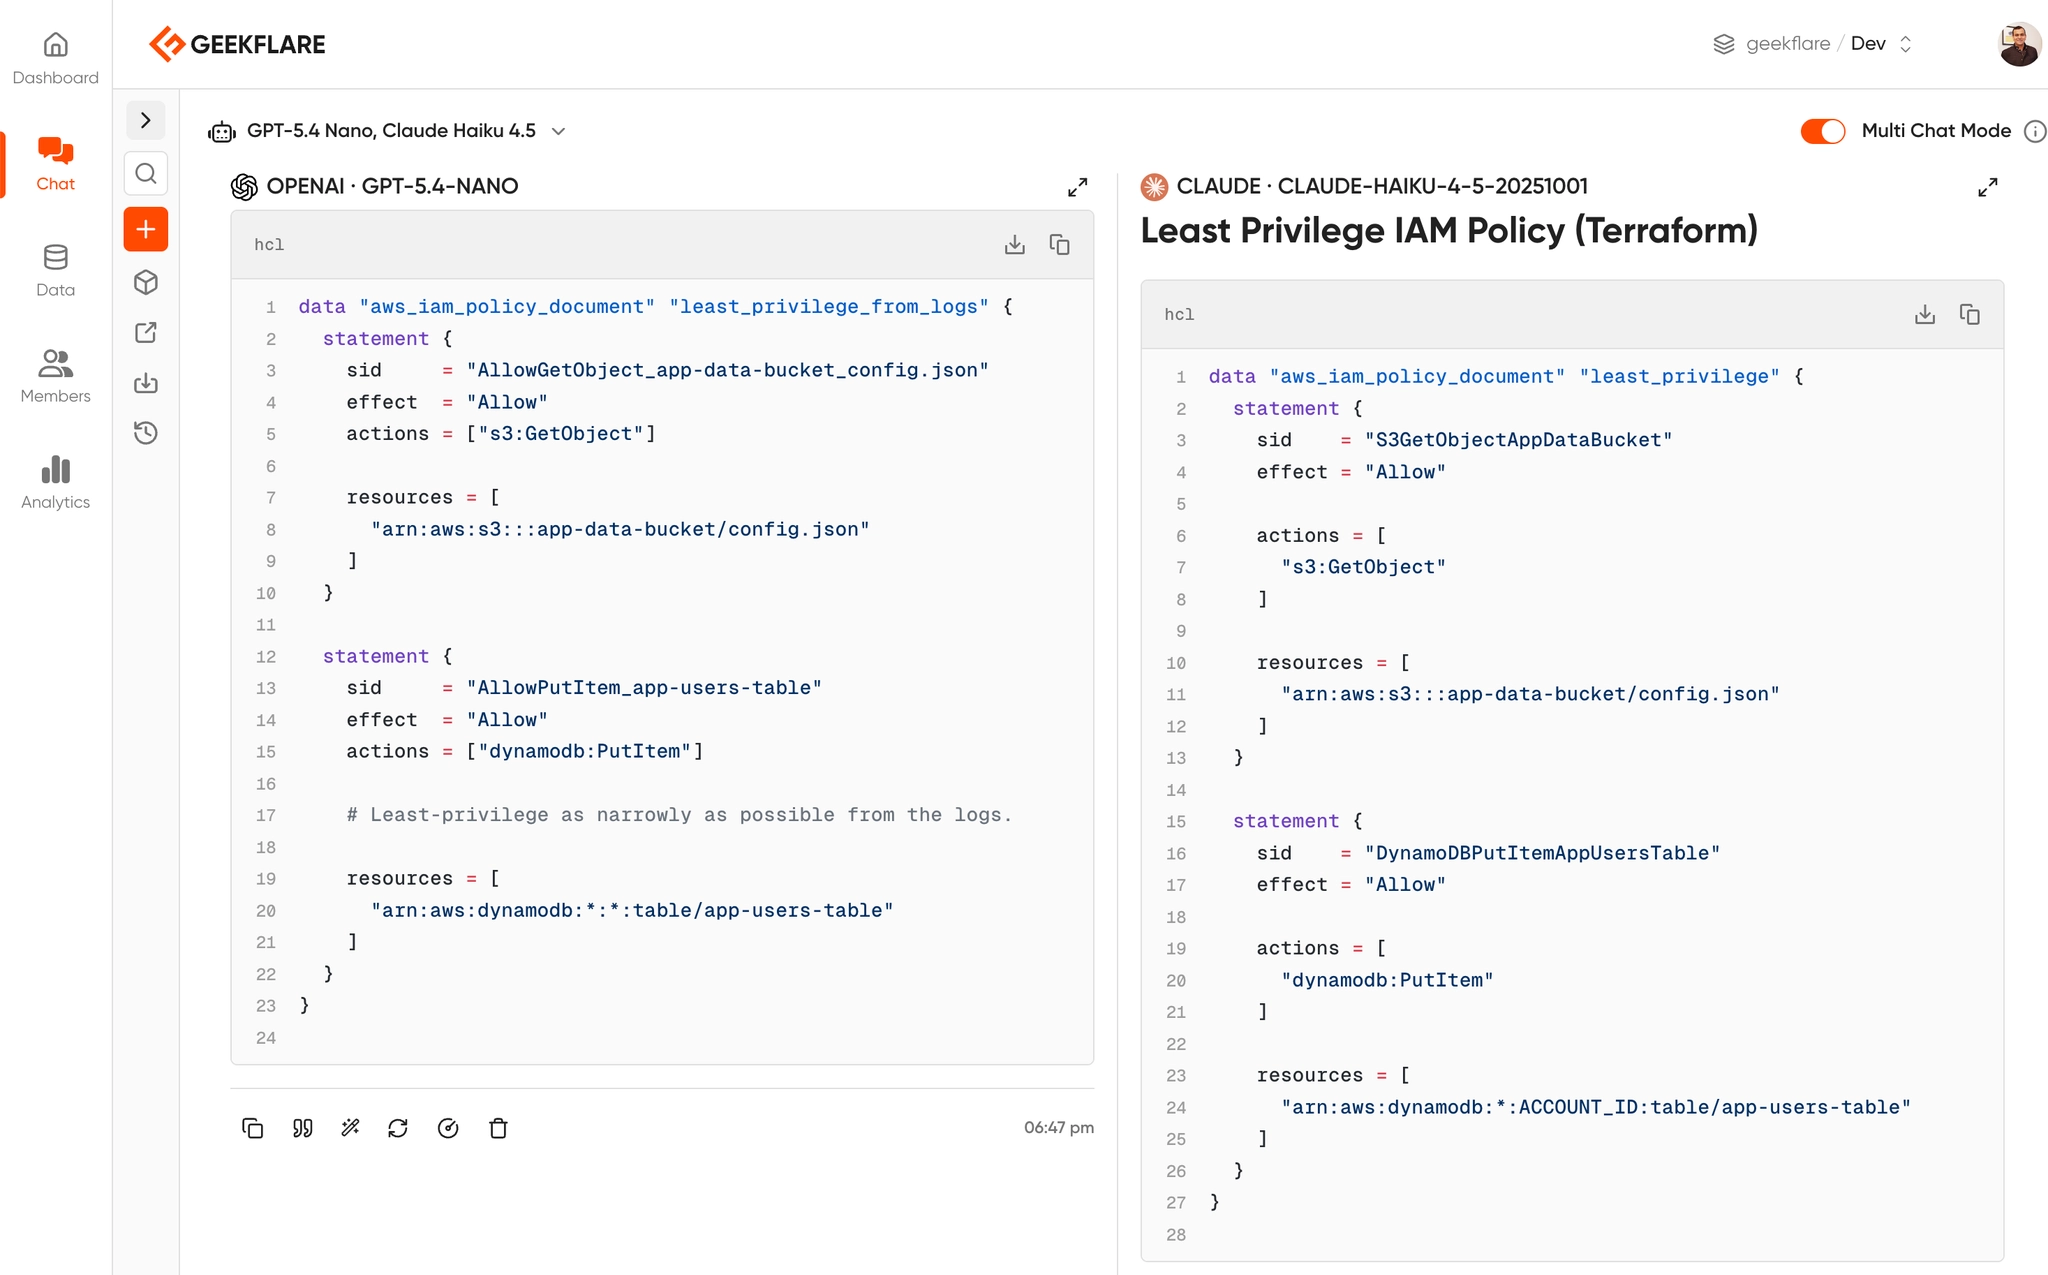
Task: Open chat history clock icon
Action: coord(146,433)
